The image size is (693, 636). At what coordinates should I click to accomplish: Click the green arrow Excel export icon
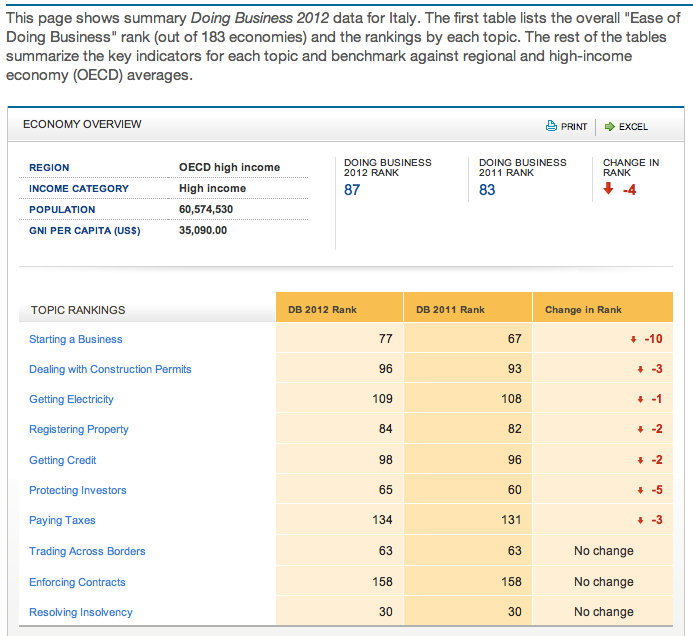[610, 126]
